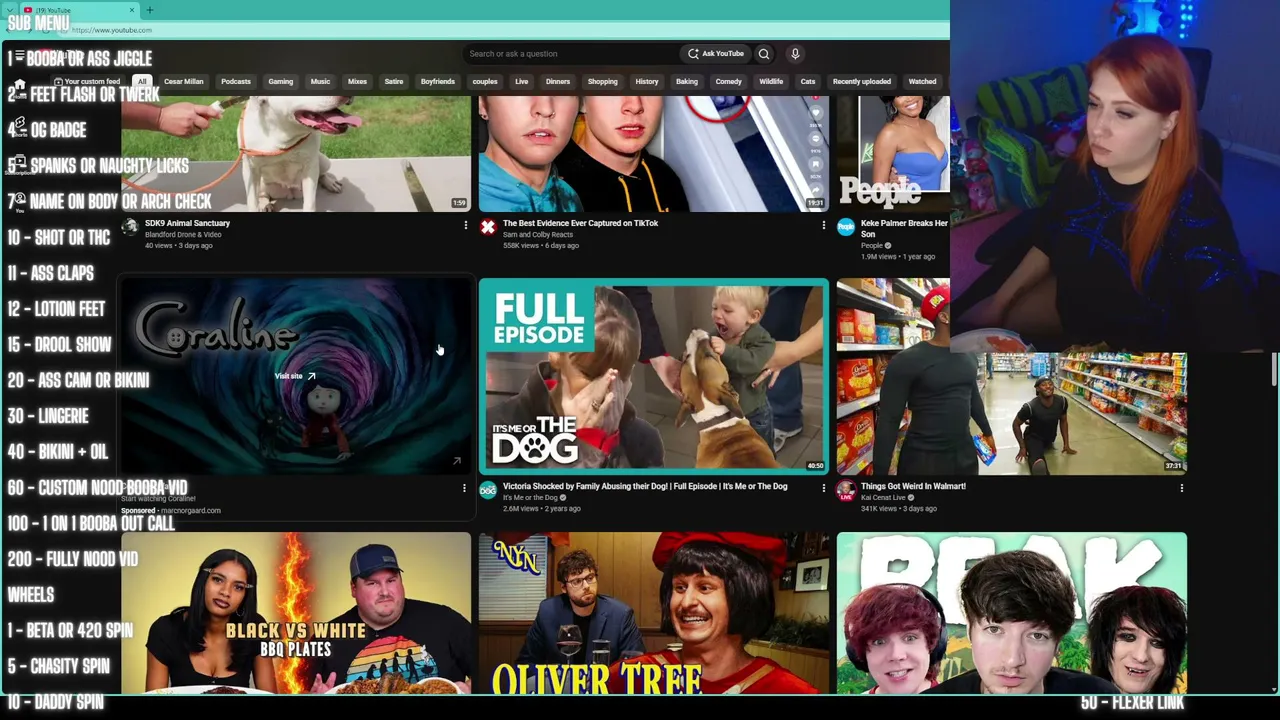
Task: Open 'SDK9 Animal Sanctuary' video title
Action: point(187,223)
